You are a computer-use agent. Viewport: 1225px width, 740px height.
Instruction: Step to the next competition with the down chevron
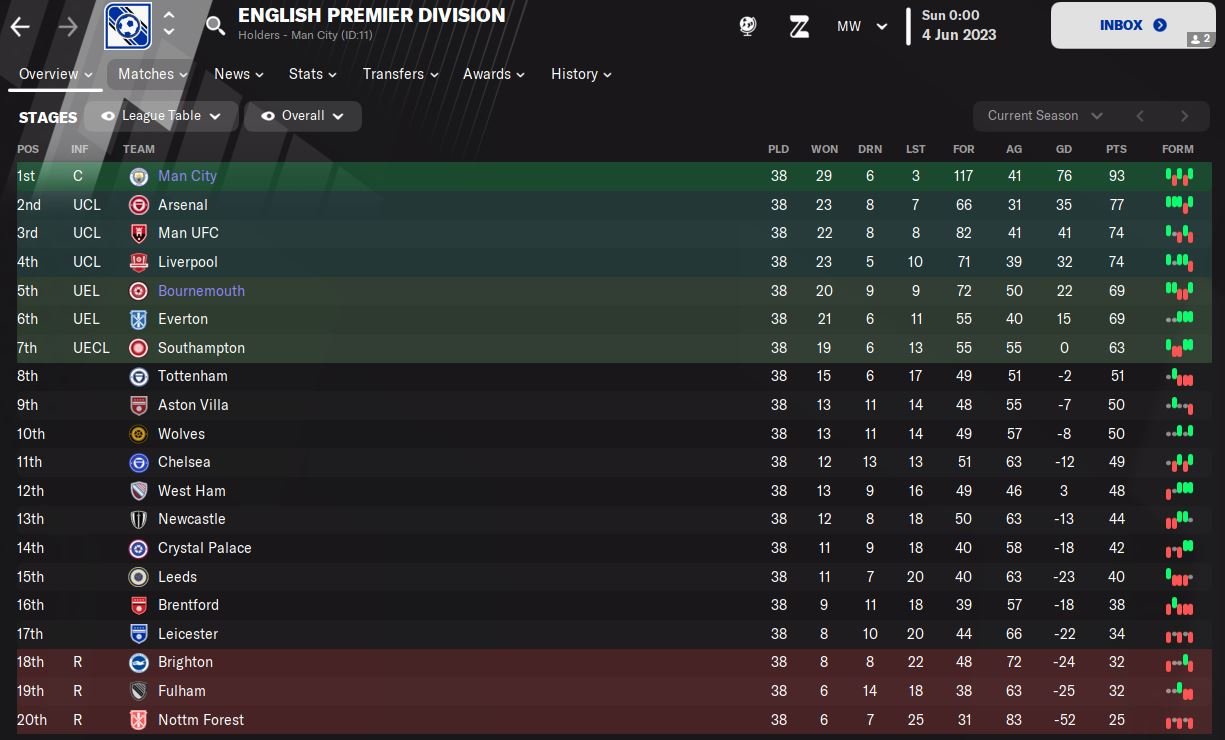pyautogui.click(x=169, y=34)
